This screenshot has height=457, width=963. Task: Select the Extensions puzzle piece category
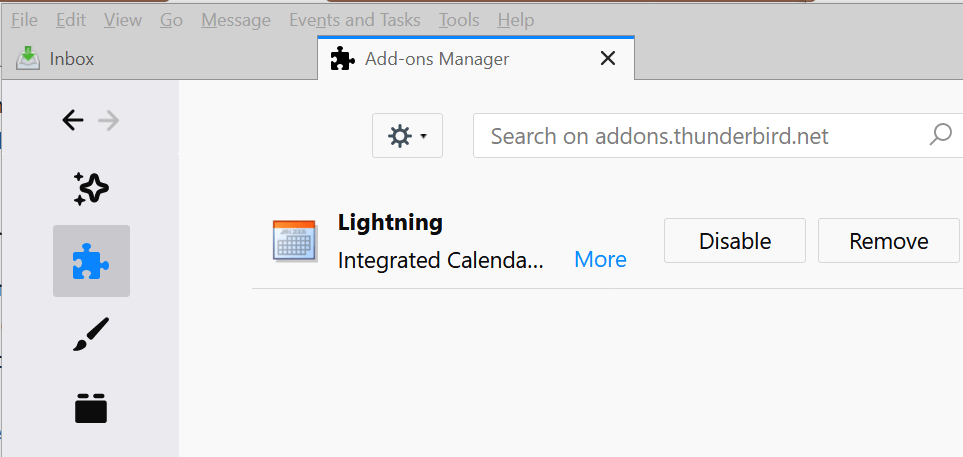pyautogui.click(x=91, y=261)
